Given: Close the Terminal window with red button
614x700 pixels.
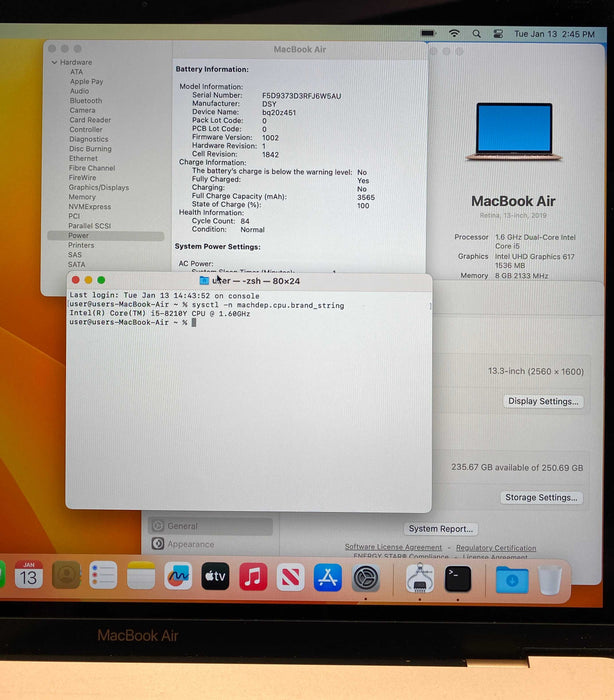Looking at the screenshot, I should [75, 280].
